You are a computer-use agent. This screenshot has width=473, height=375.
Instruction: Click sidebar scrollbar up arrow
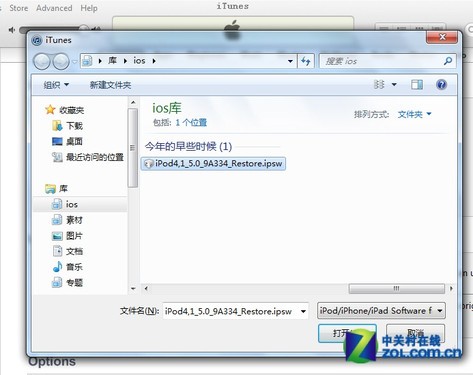pos(133,102)
